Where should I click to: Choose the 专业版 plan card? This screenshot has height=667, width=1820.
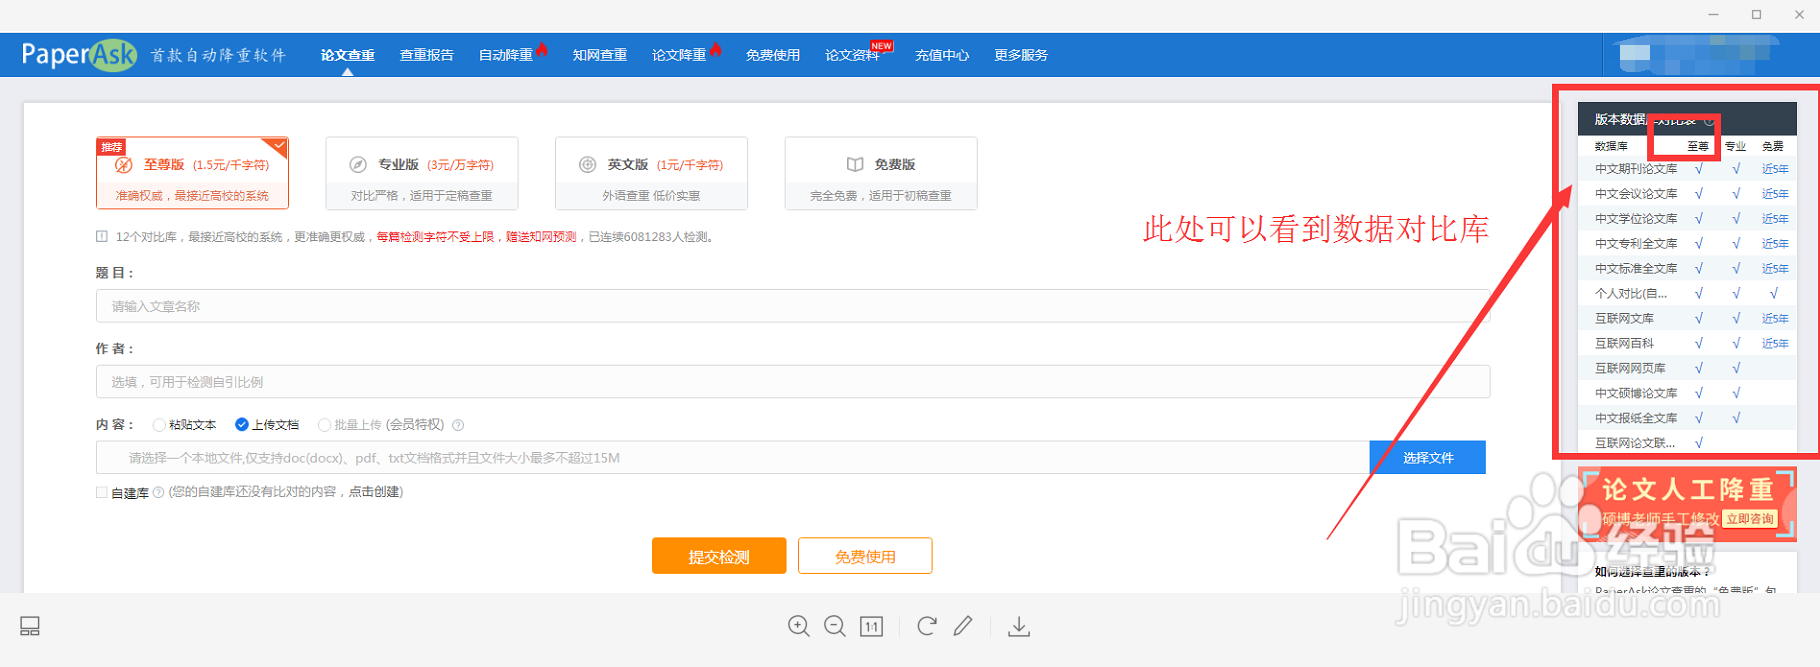[x=422, y=173]
